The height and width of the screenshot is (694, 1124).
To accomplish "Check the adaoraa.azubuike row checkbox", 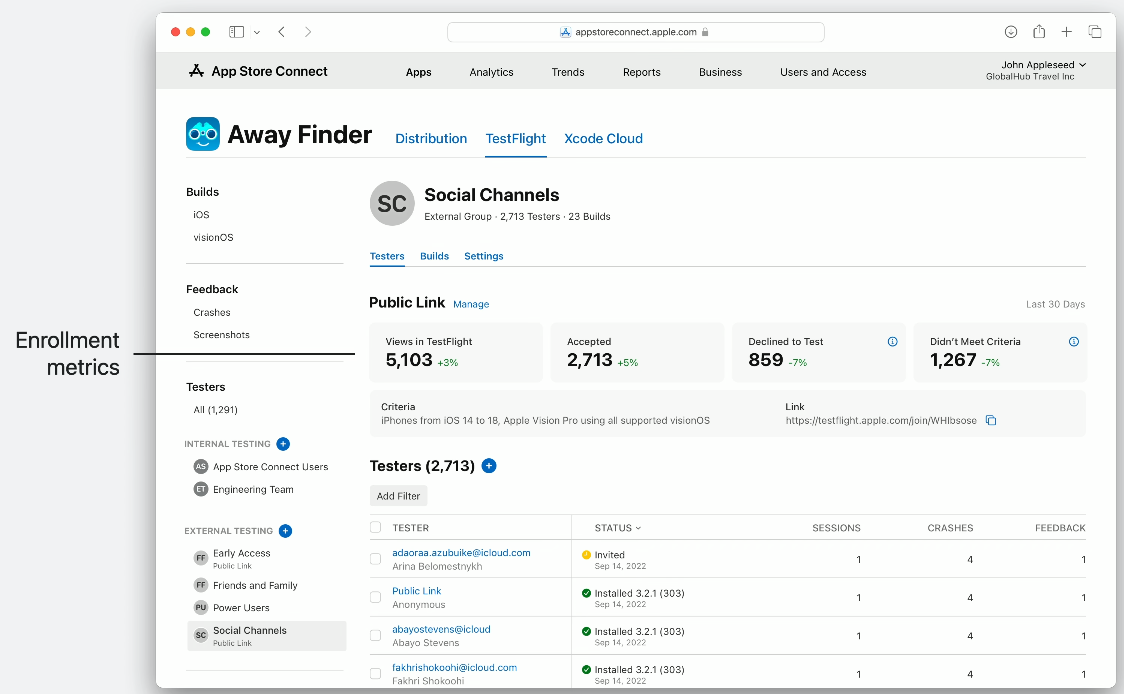I will click(376, 558).
